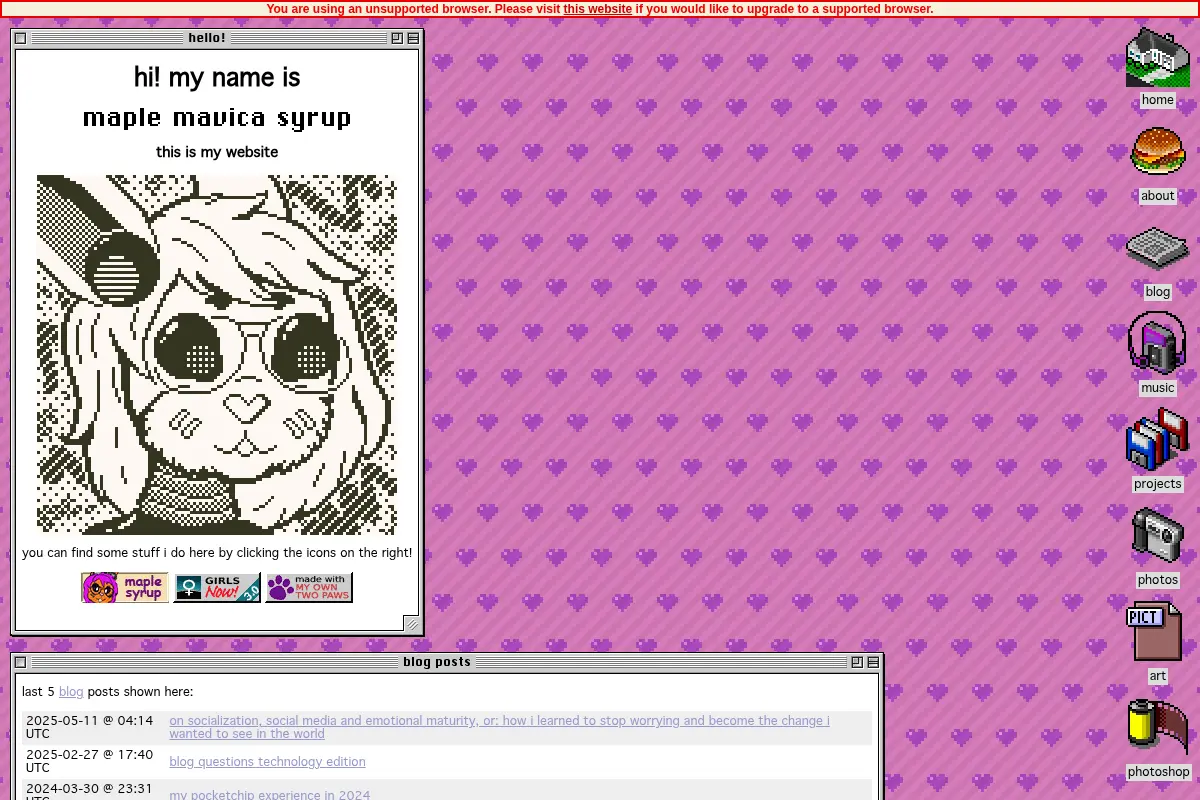Click the burger about icon
The height and width of the screenshot is (800, 1200).
1158,152
